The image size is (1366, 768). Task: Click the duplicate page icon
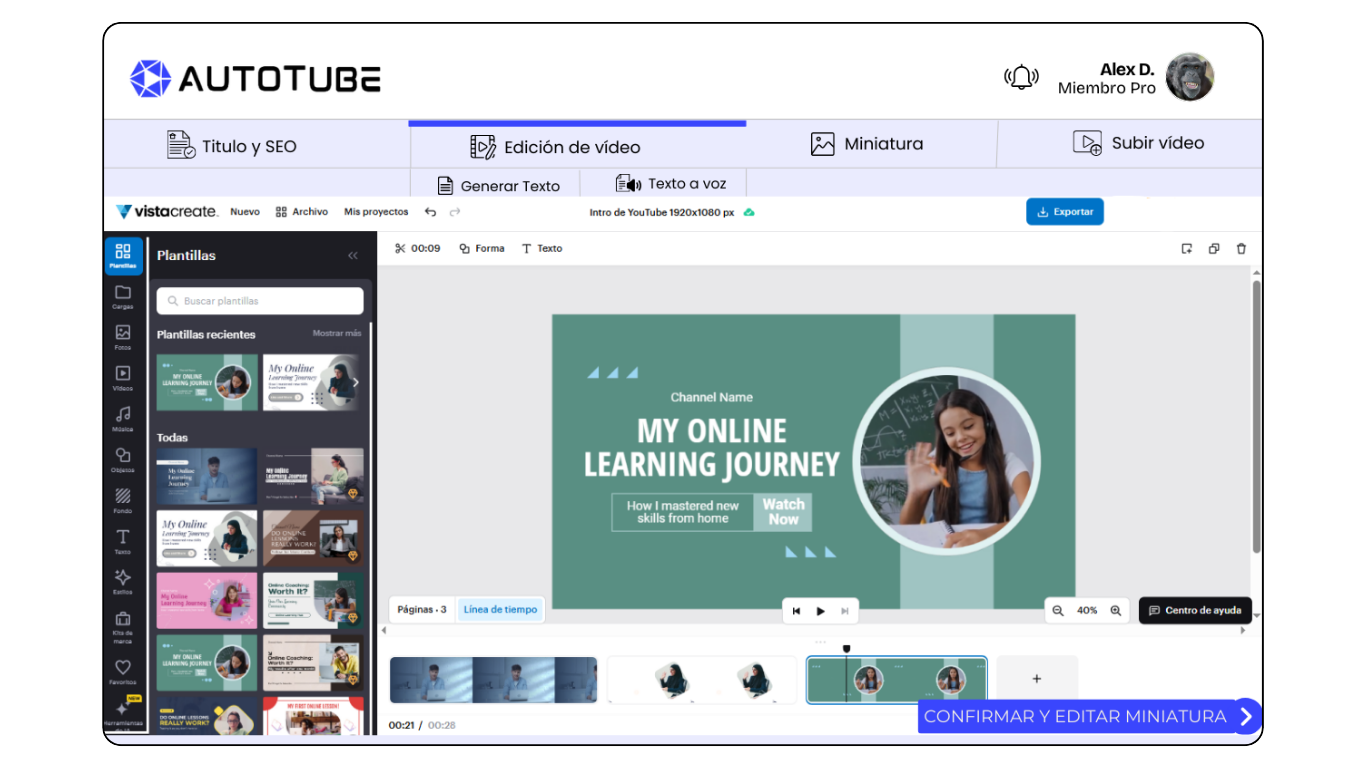point(1213,249)
